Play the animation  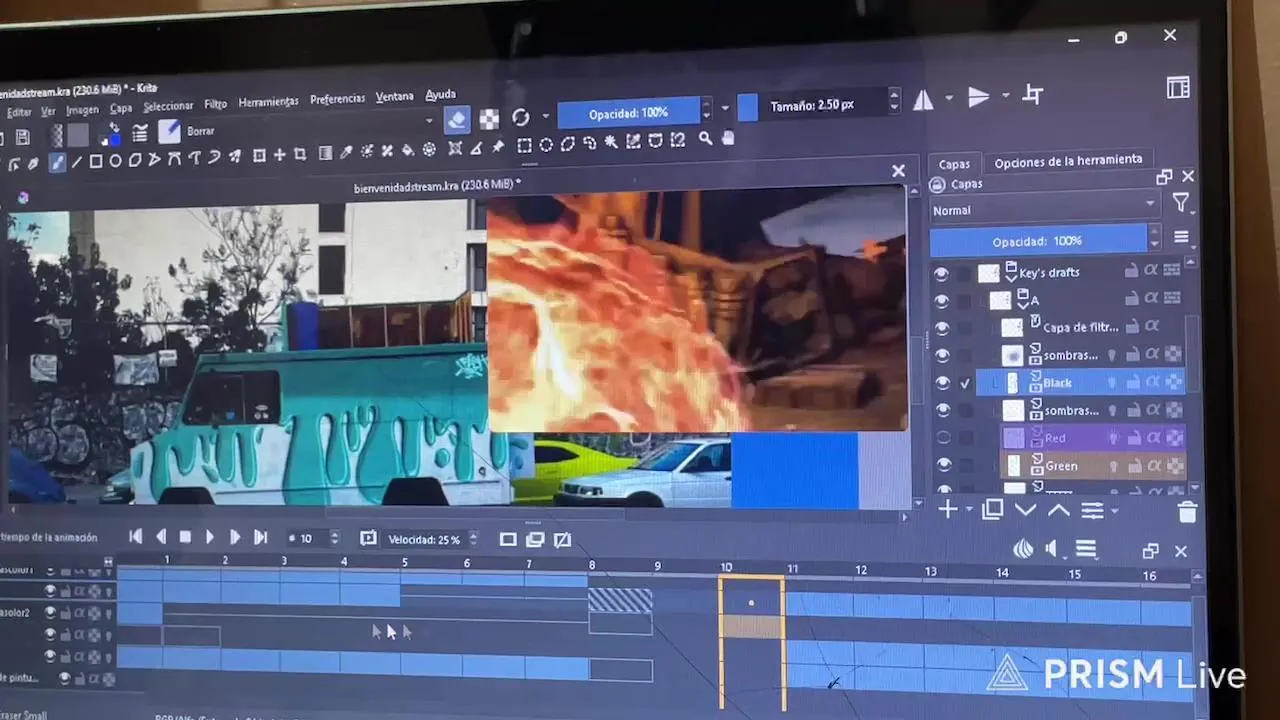[x=209, y=538]
